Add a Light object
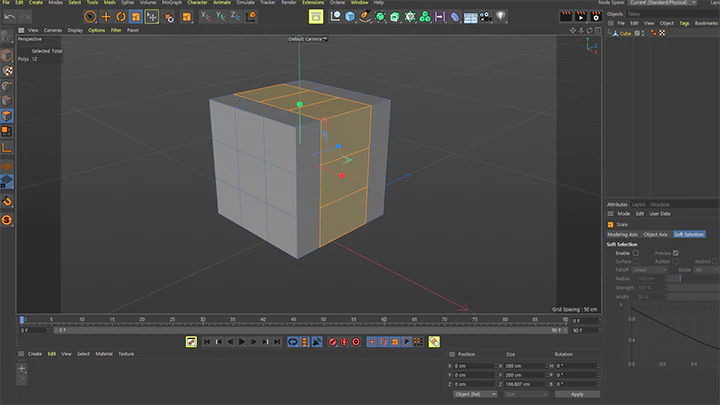 [501, 17]
